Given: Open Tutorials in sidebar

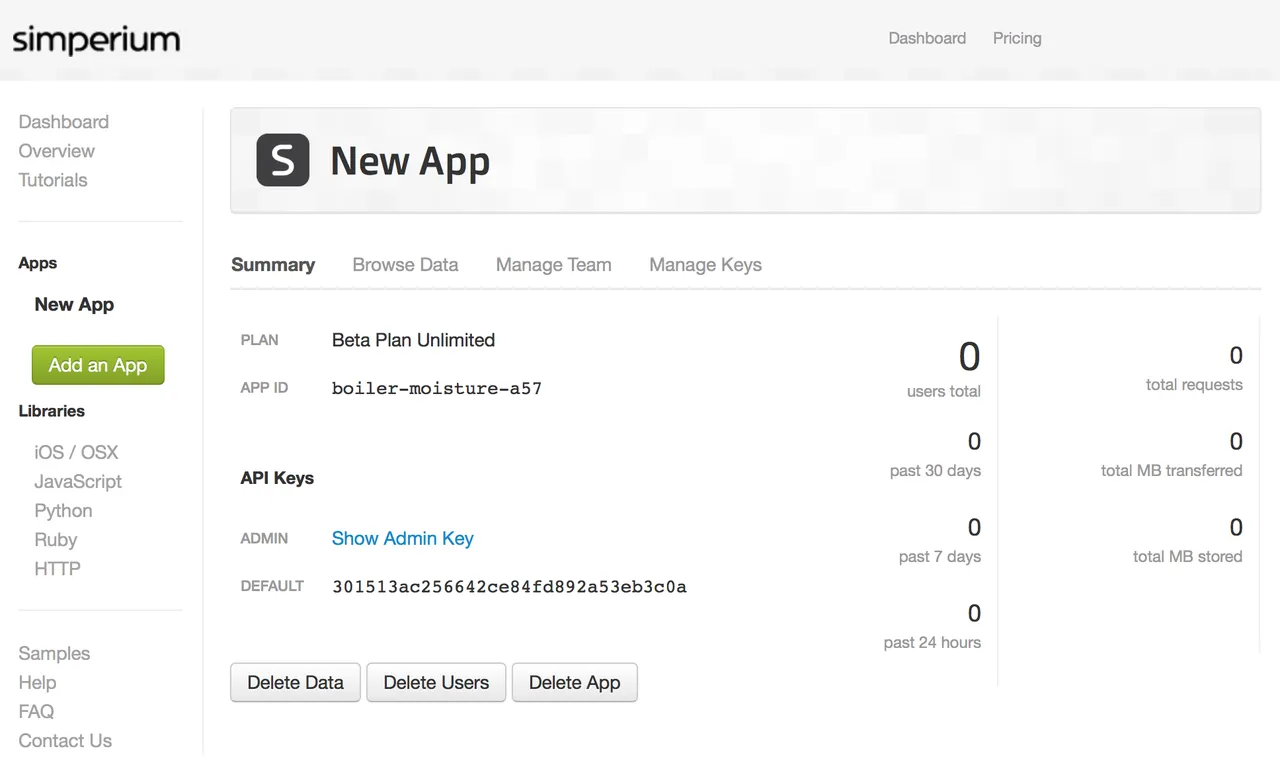Looking at the screenshot, I should (53, 180).
